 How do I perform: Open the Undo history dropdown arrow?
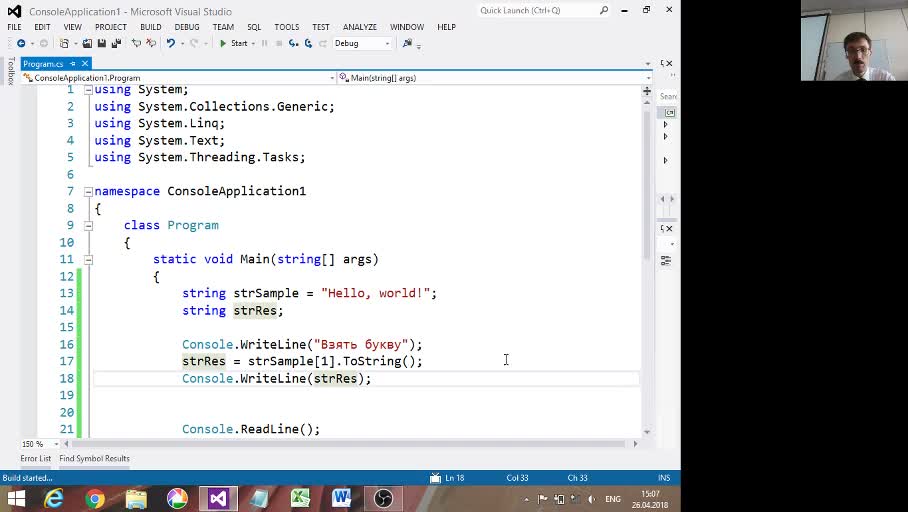point(182,43)
